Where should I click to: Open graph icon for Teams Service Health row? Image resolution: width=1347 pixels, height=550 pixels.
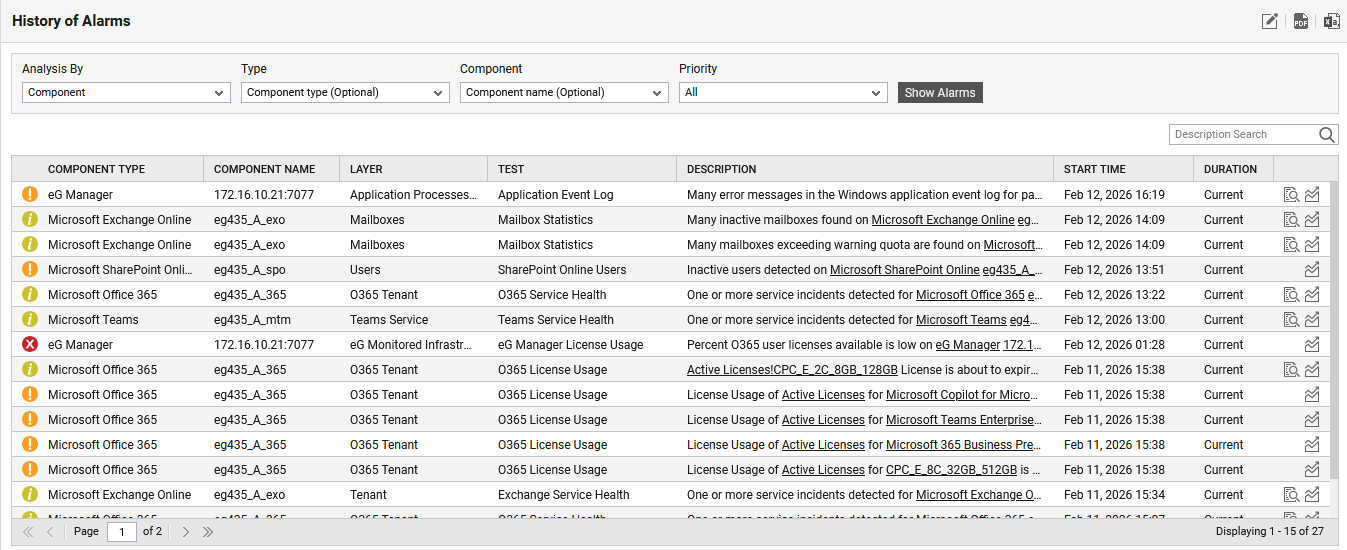[x=1312, y=320]
